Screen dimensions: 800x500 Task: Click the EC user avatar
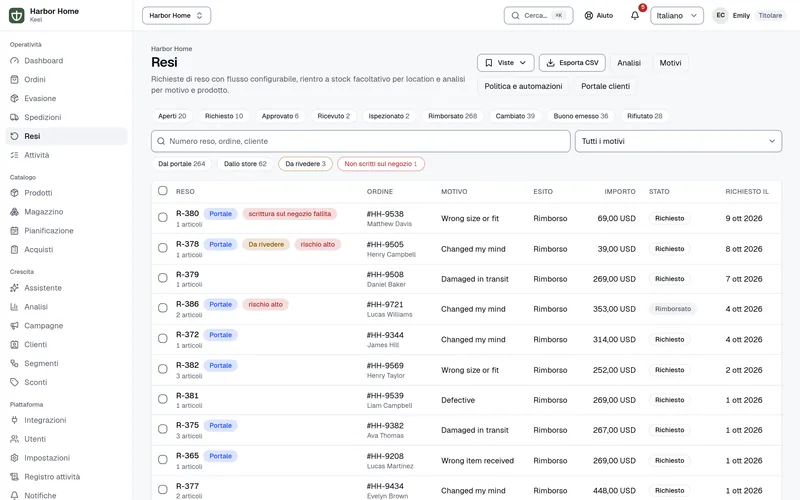tap(720, 15)
